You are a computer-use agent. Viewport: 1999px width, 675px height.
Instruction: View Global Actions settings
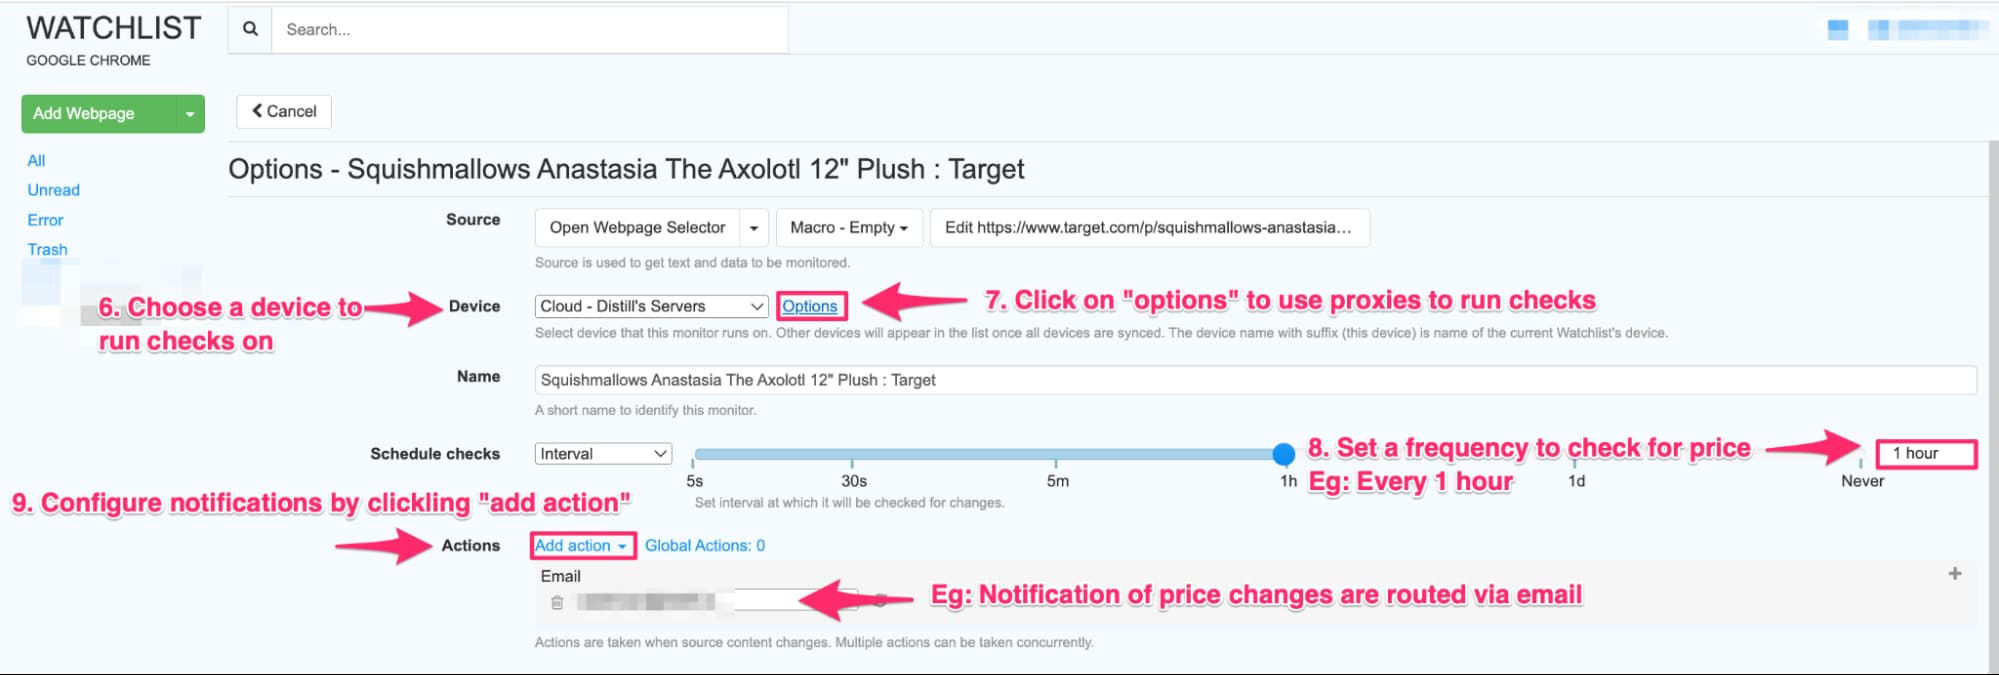[704, 546]
